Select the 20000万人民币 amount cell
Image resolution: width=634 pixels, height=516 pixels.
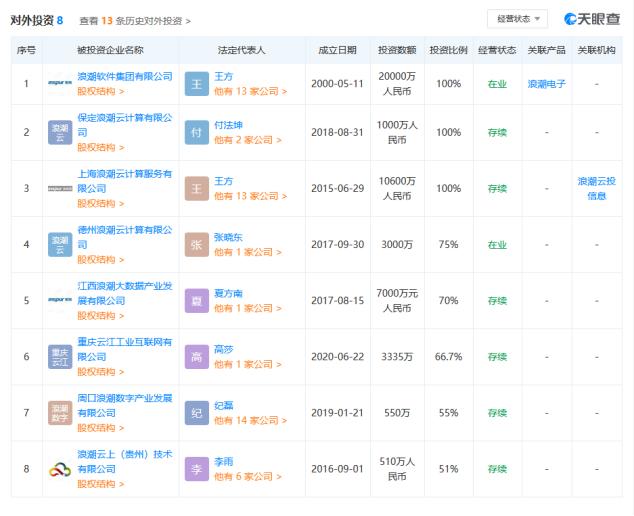coord(397,84)
